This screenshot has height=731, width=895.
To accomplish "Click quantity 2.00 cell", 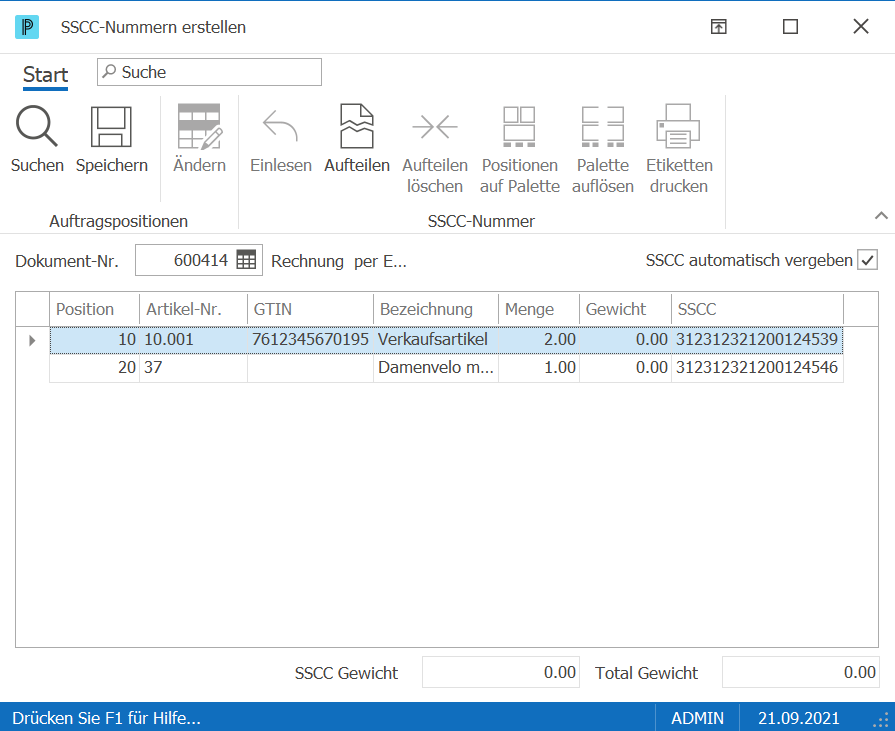I will [x=539, y=340].
